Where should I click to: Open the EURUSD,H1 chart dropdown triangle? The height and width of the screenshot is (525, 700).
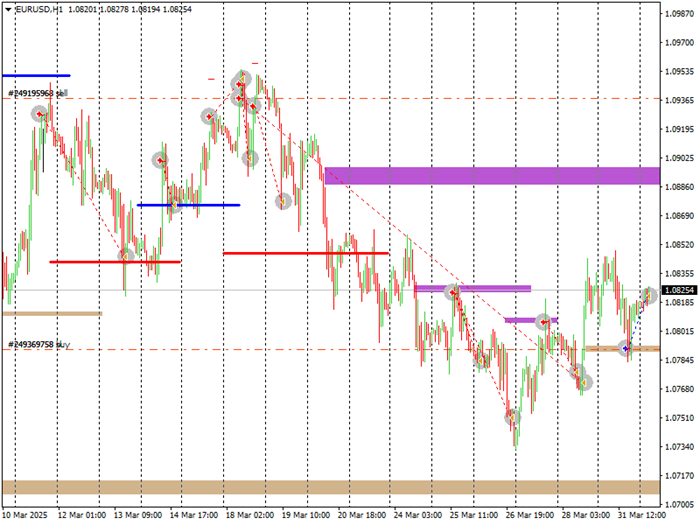8,8
